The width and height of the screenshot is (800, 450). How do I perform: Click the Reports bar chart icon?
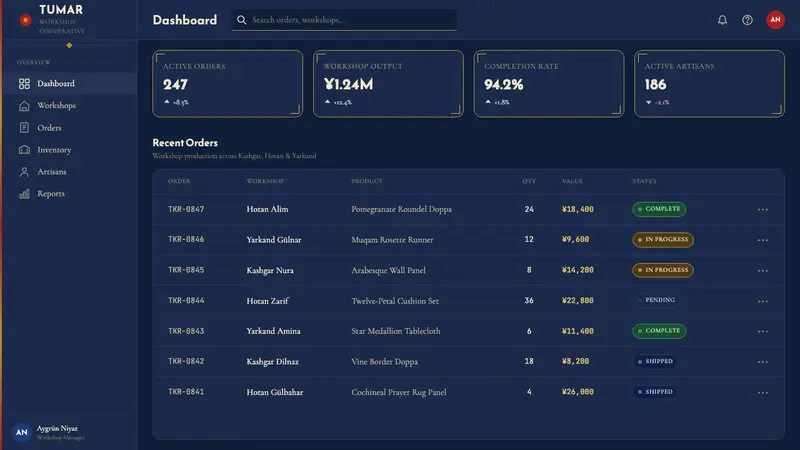[24, 193]
